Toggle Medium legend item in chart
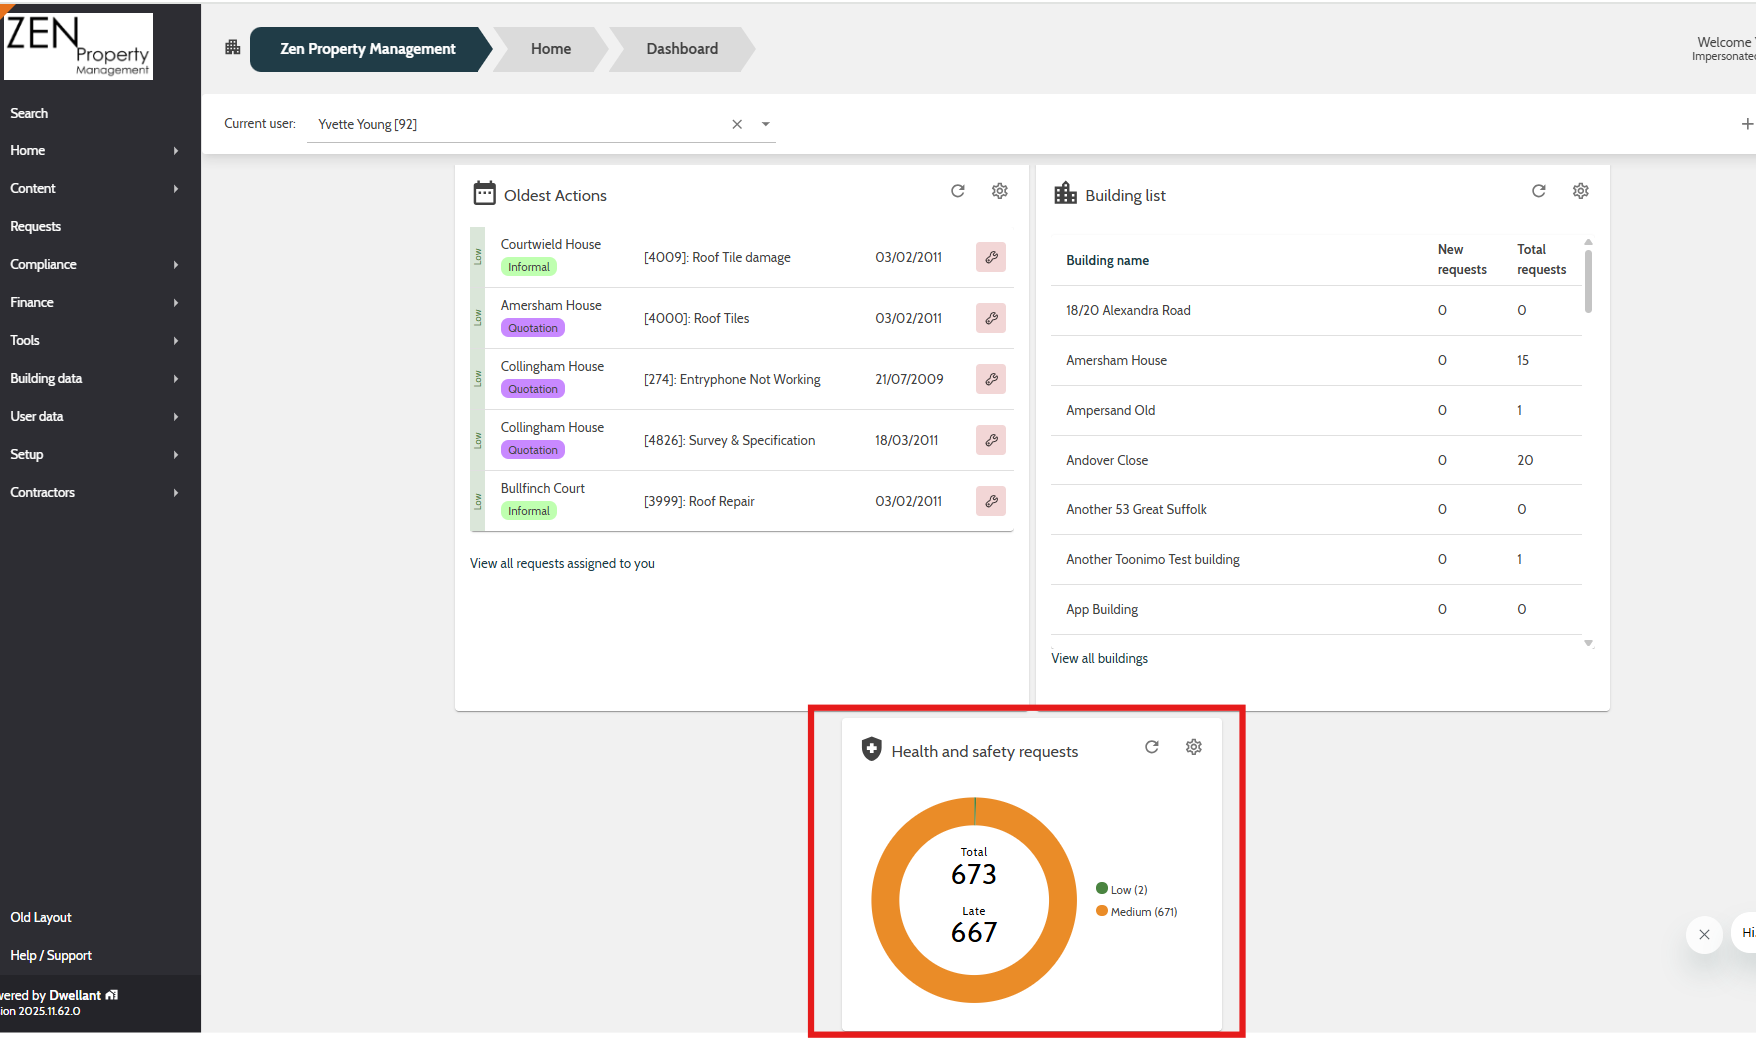The width and height of the screenshot is (1756, 1039). click(1137, 911)
